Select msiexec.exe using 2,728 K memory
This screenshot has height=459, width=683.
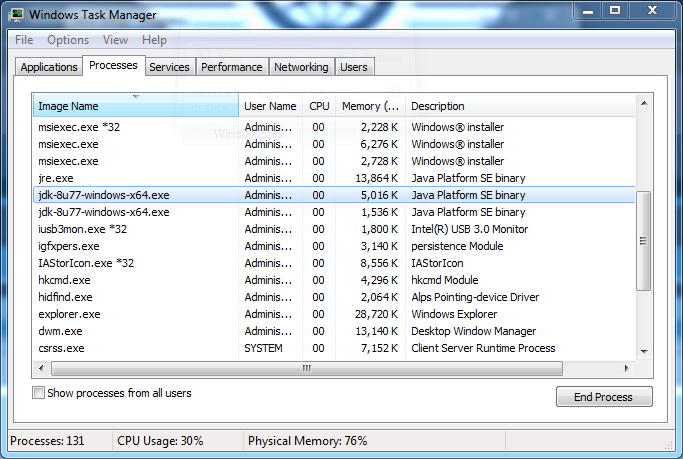click(334, 161)
